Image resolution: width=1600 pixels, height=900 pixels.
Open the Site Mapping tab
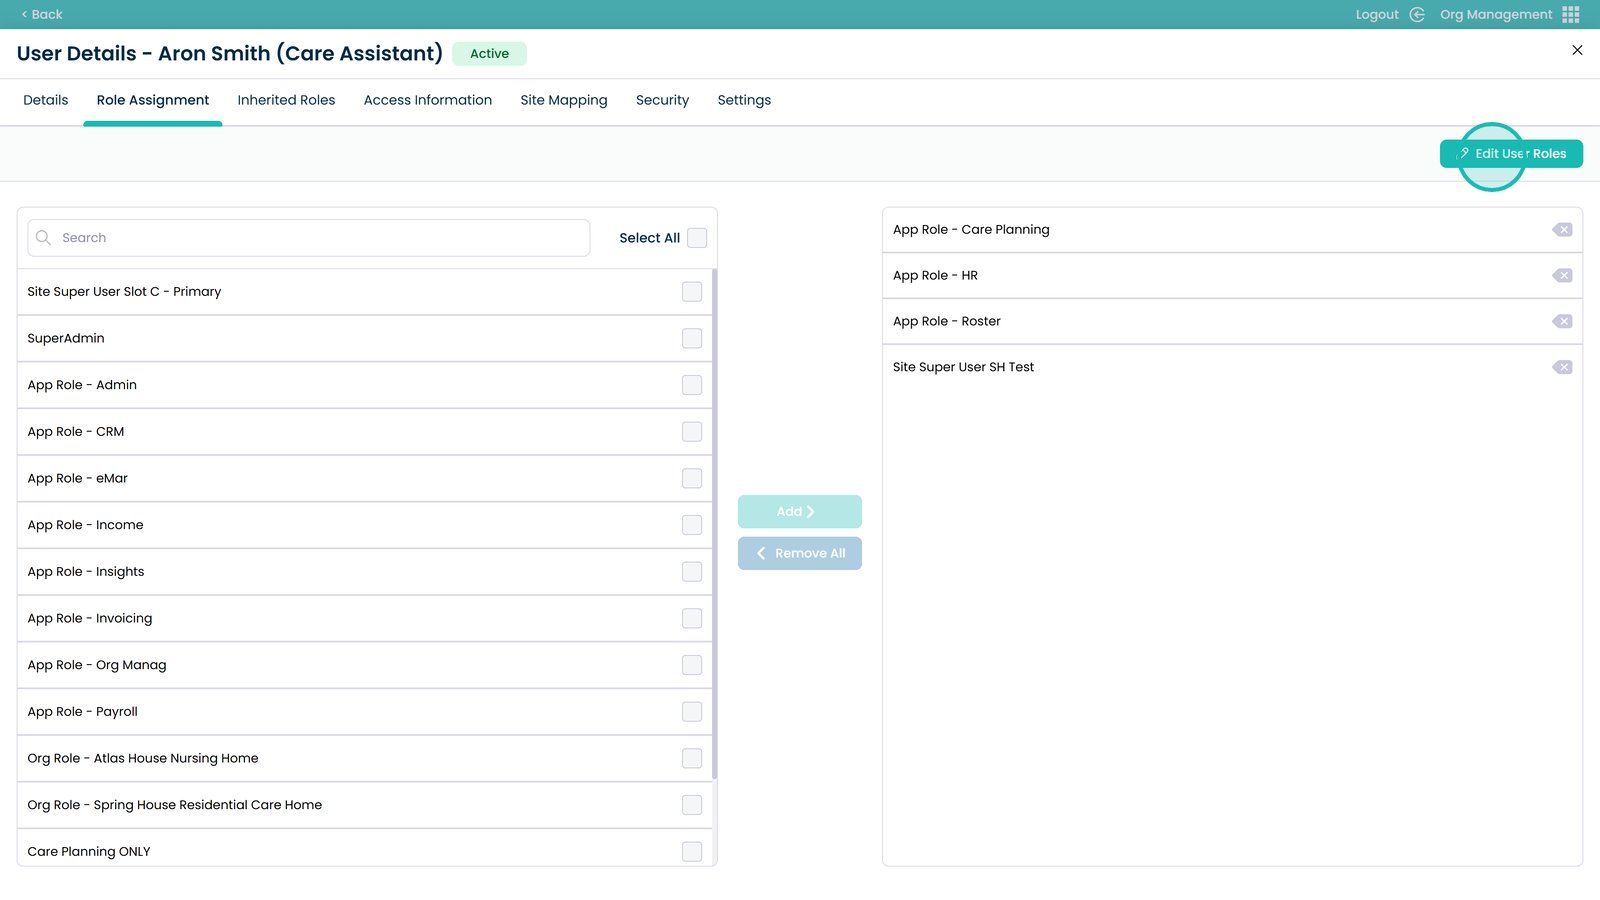pyautogui.click(x=563, y=100)
